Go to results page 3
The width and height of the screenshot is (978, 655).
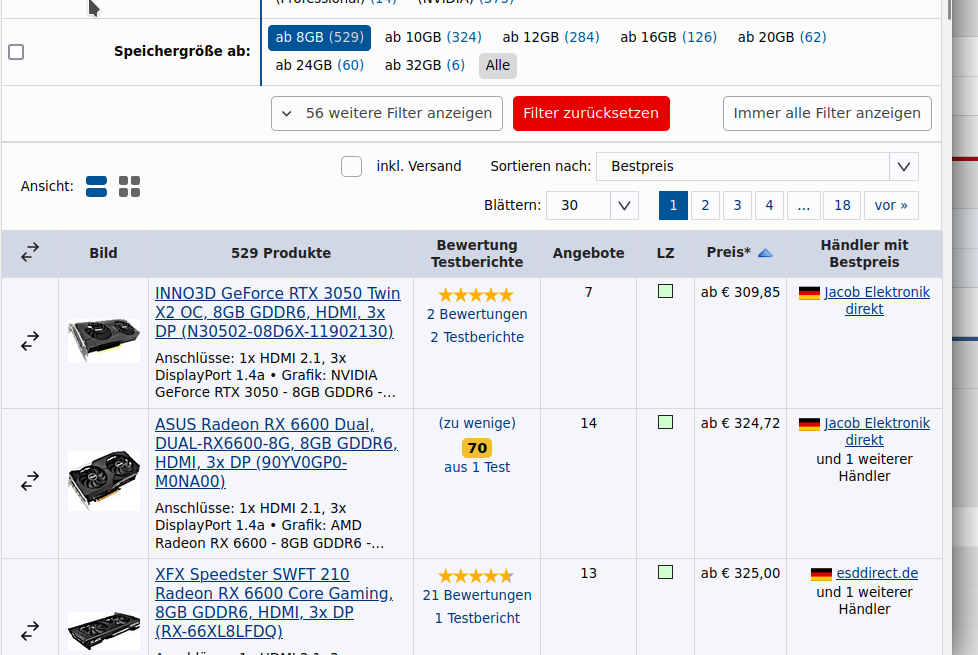tap(737, 205)
